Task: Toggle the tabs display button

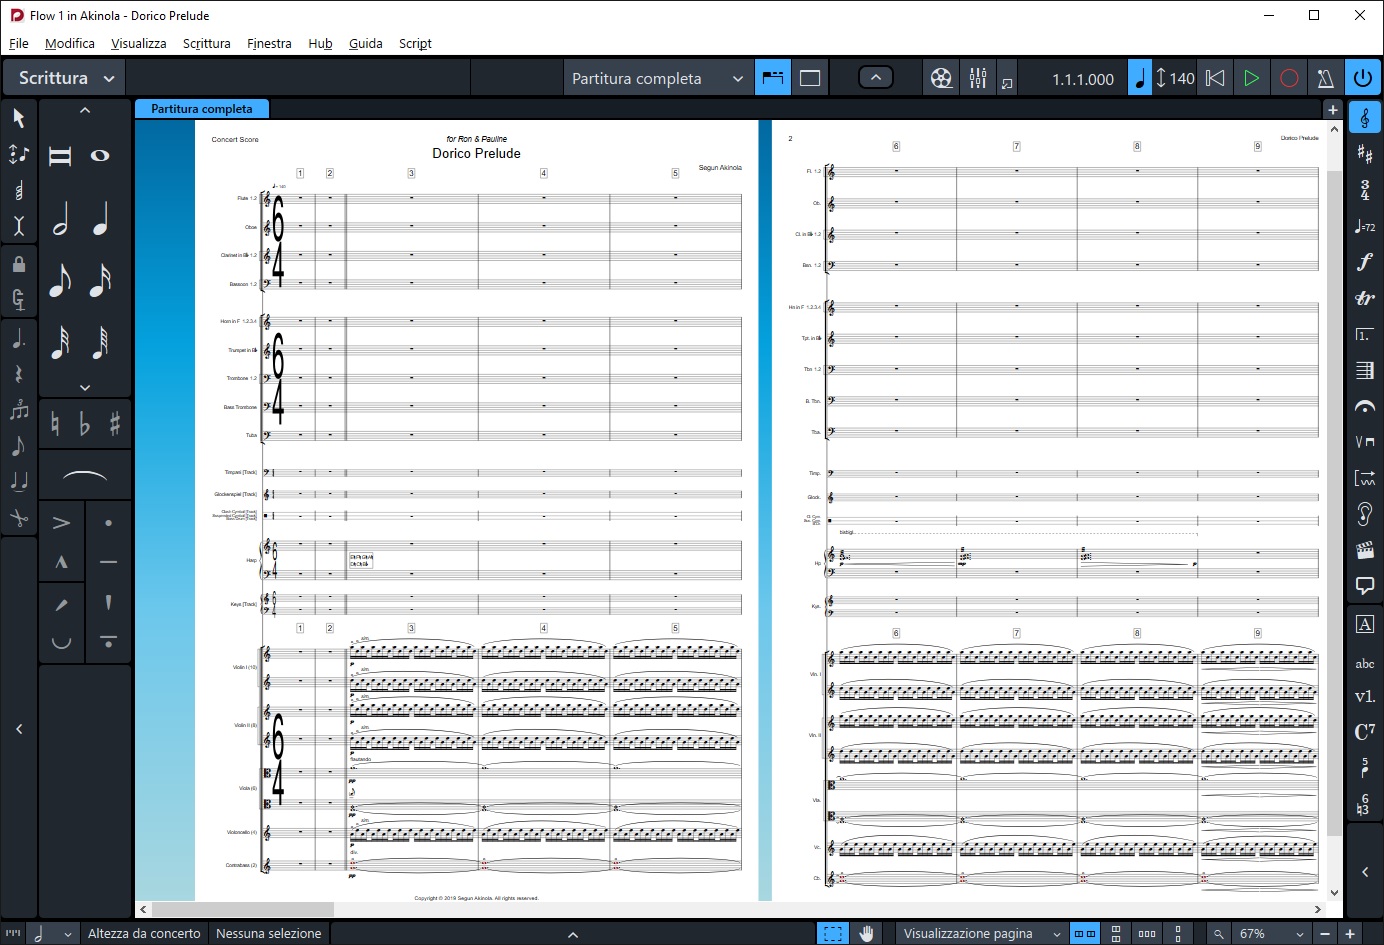Action: point(773,78)
